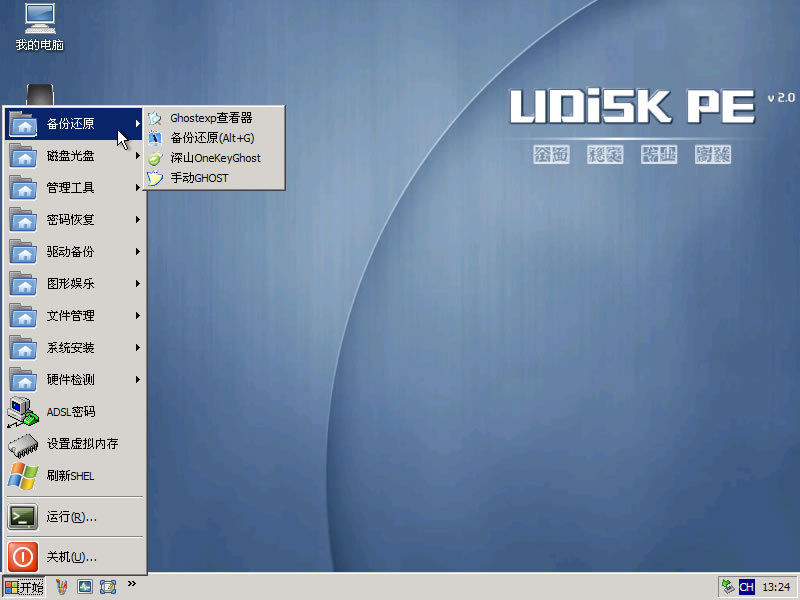Image resolution: width=800 pixels, height=600 pixels.
Task: Click the 刷新SHEL Windows flag item
Action: point(75,476)
